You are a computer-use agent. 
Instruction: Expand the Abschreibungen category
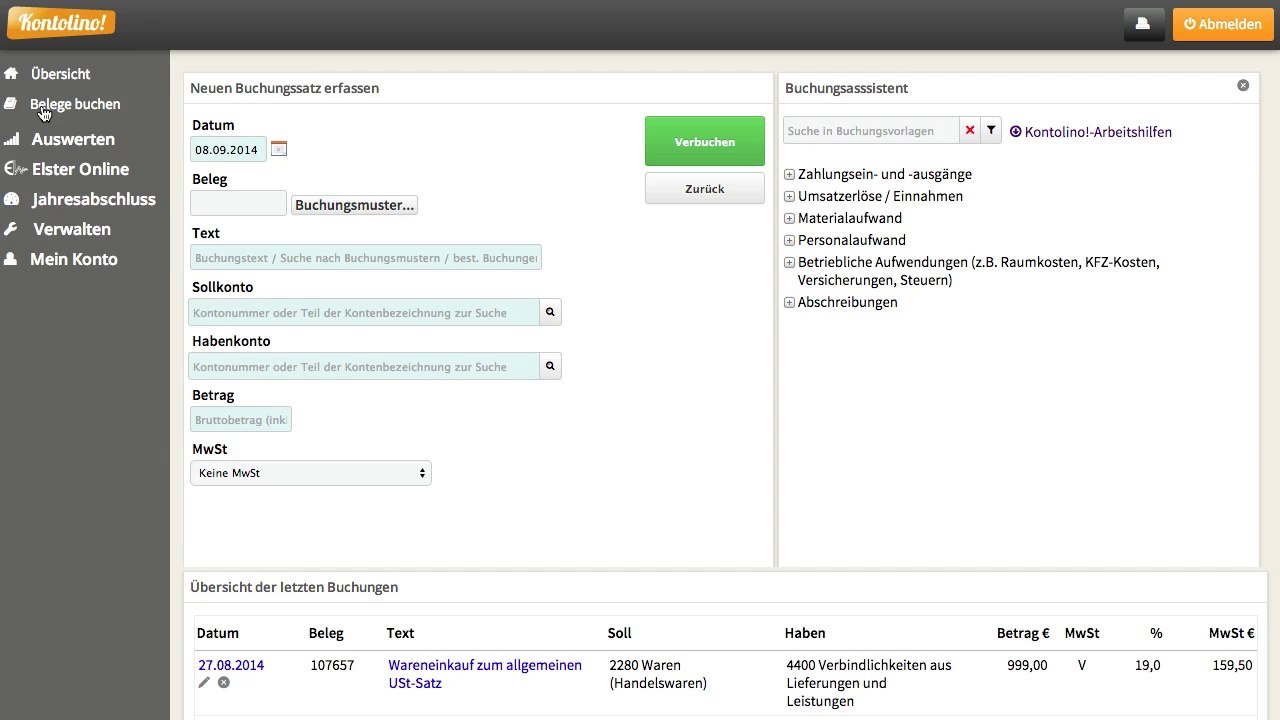pos(789,303)
